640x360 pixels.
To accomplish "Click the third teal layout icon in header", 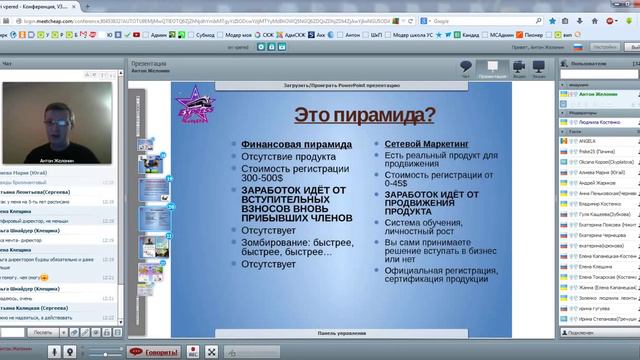I will point(282,47).
